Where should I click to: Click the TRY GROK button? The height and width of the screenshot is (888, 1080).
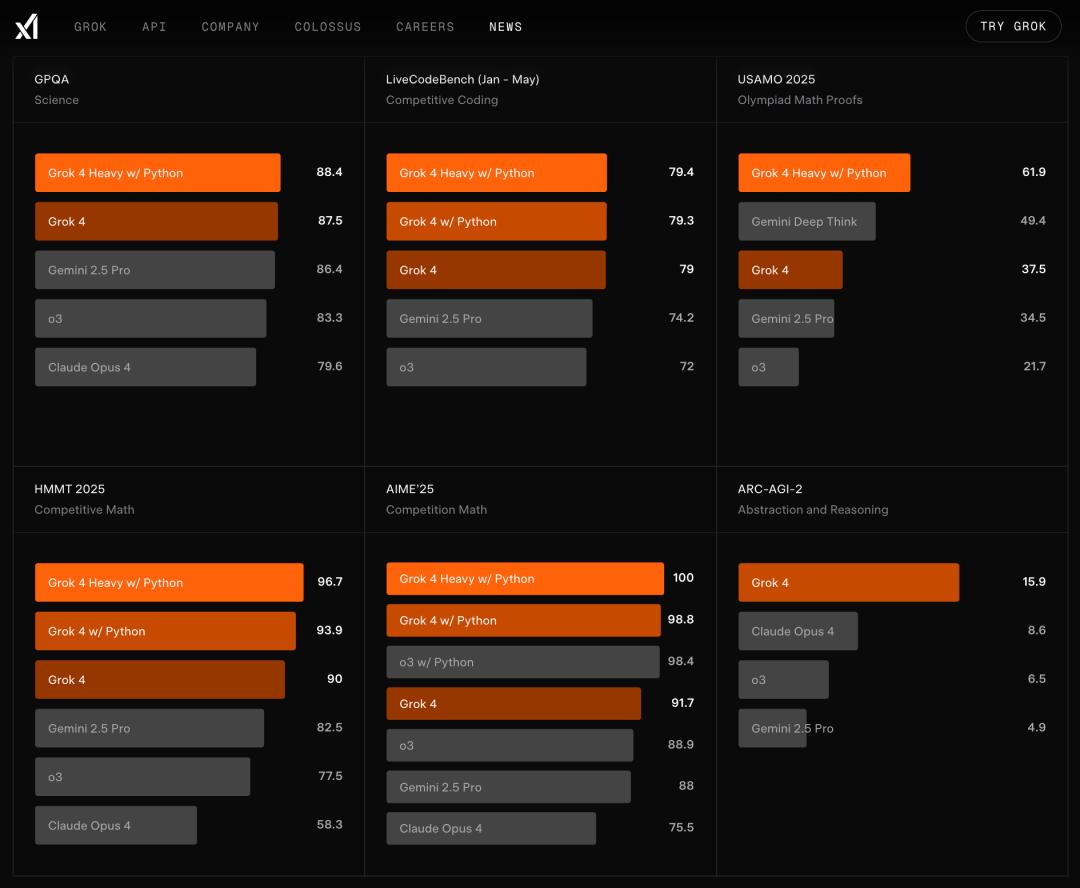1013,26
